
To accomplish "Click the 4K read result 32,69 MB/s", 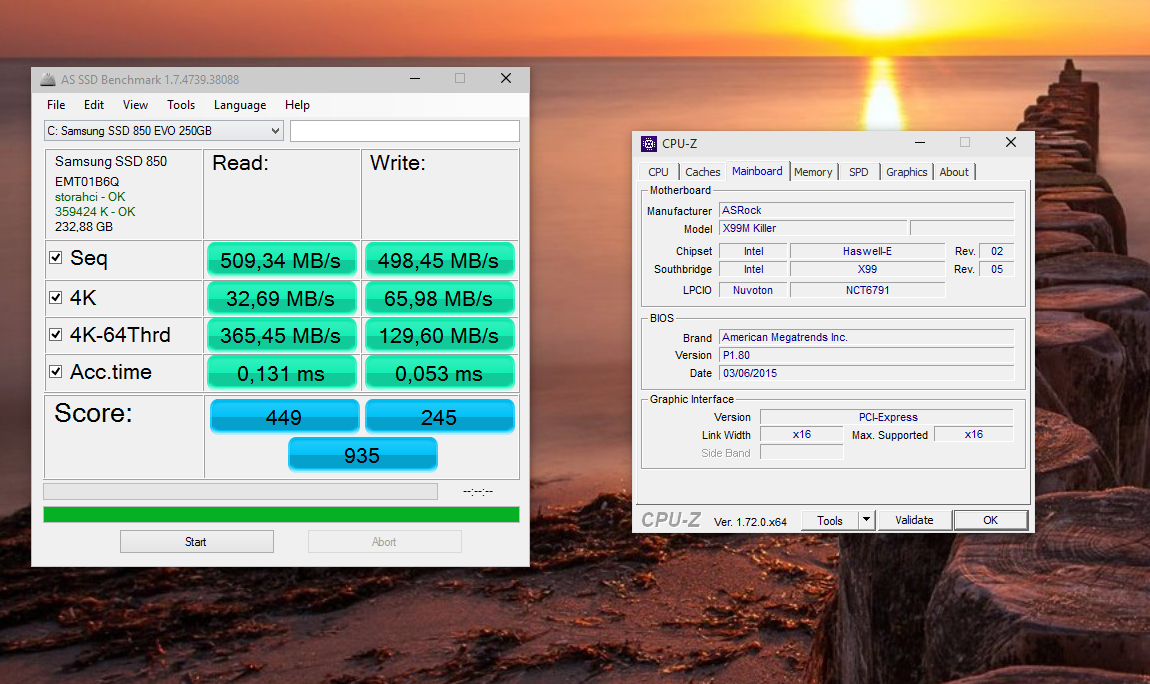I will pos(282,298).
